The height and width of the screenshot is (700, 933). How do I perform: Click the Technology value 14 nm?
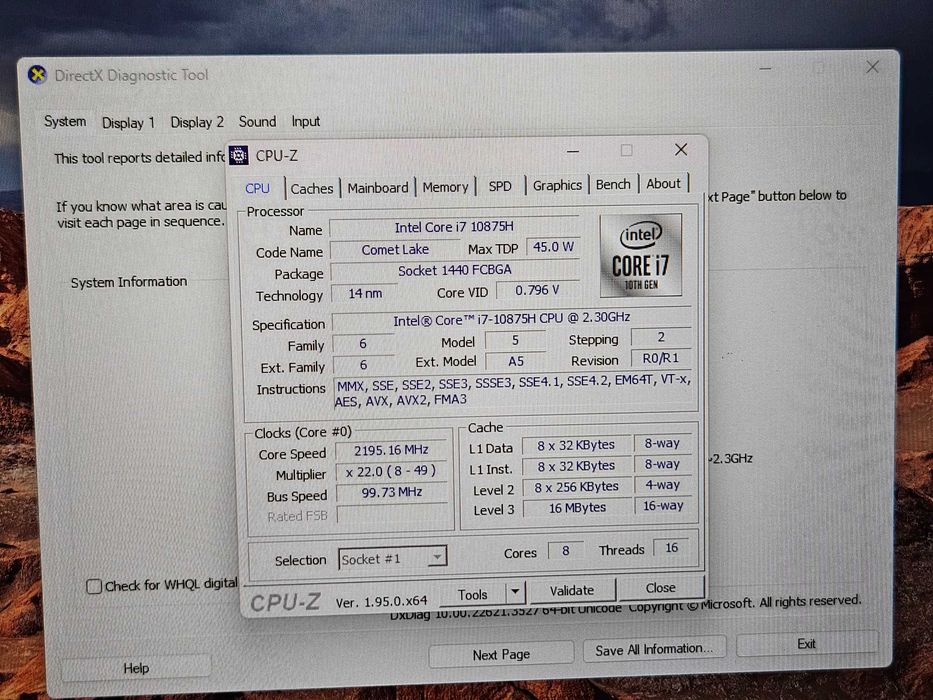365,293
